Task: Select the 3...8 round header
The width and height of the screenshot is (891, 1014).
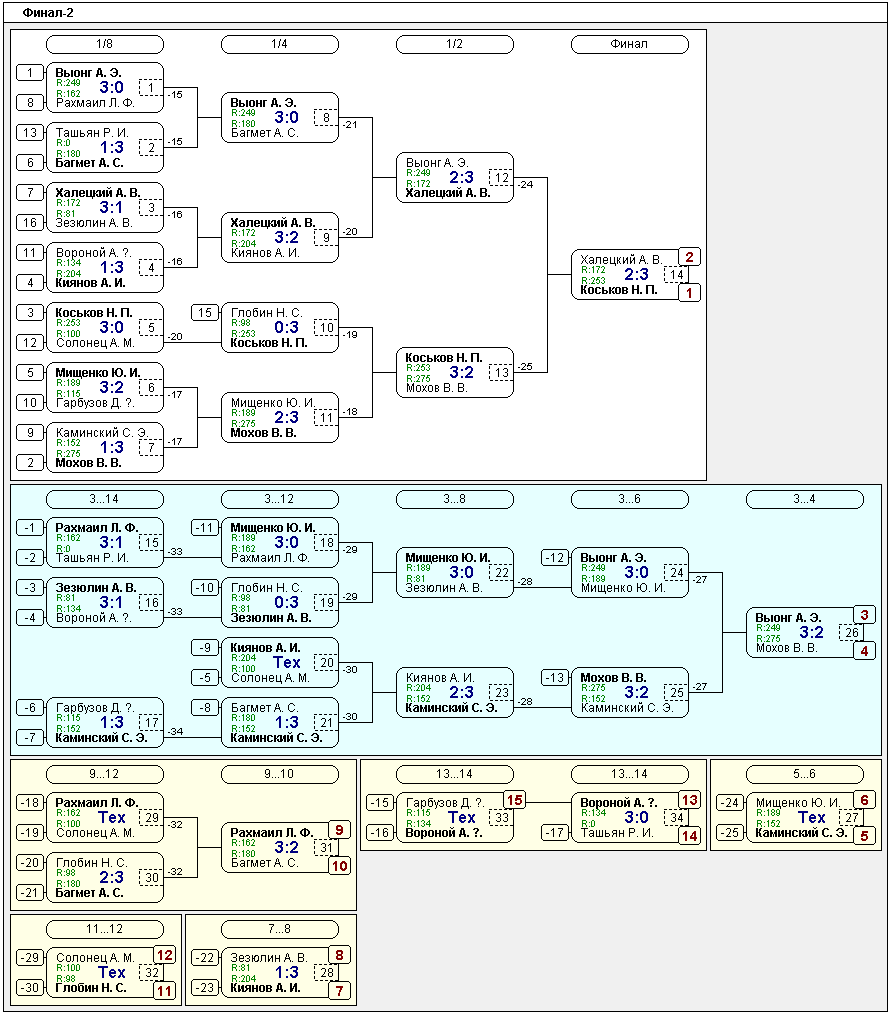Action: pos(454,499)
